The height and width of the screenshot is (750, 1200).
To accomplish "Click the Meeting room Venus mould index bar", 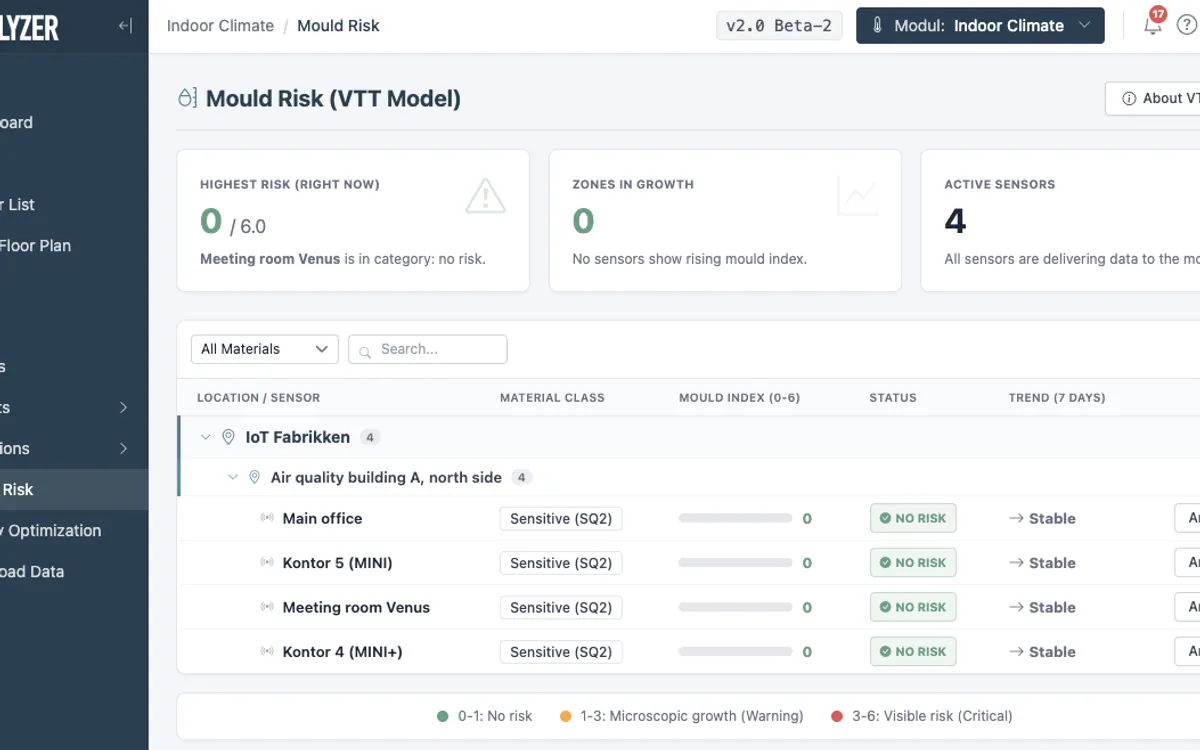I will tap(735, 607).
